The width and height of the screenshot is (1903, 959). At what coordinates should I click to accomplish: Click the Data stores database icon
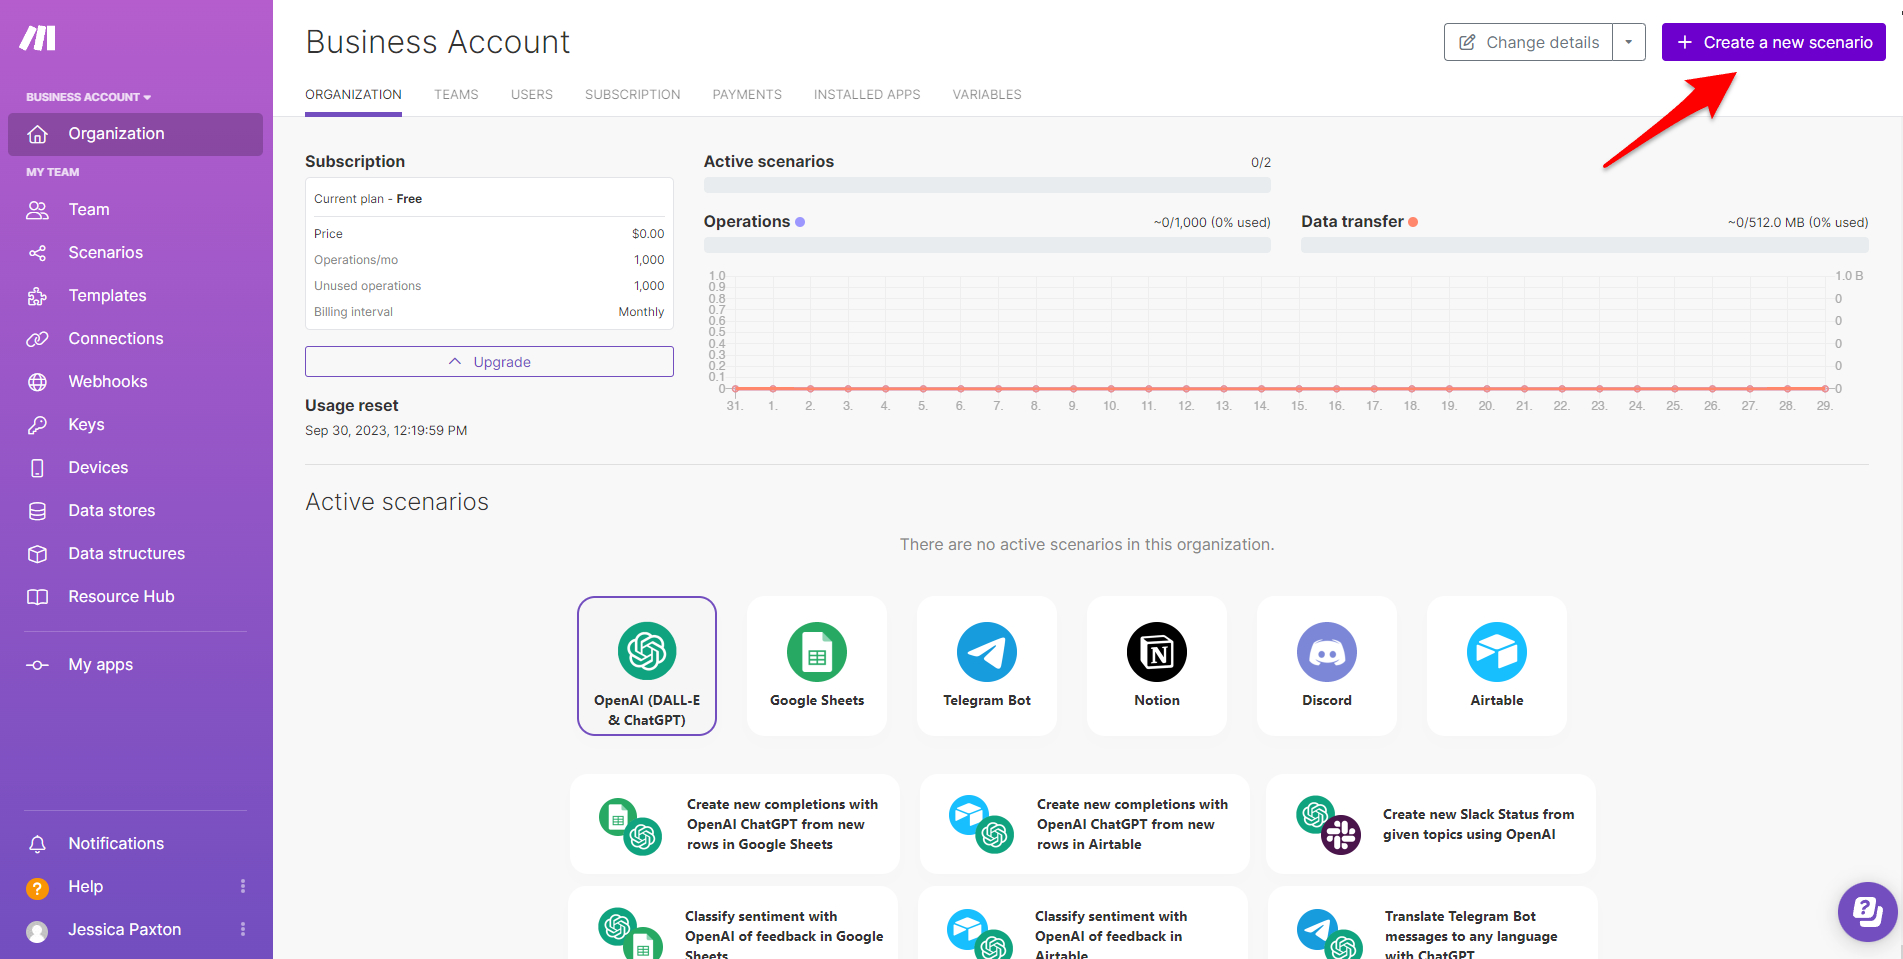(37, 511)
